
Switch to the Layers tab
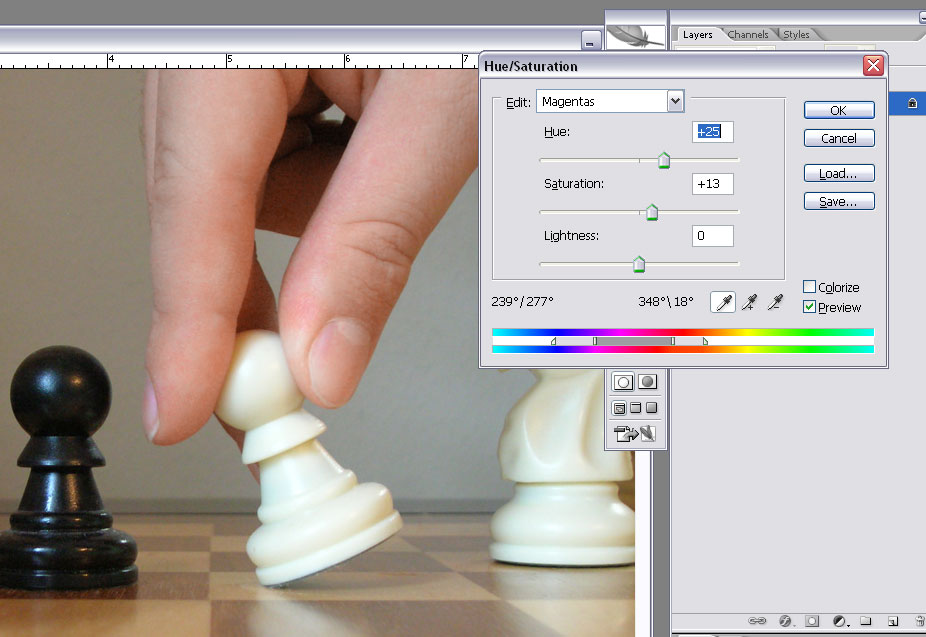pyautogui.click(x=697, y=35)
